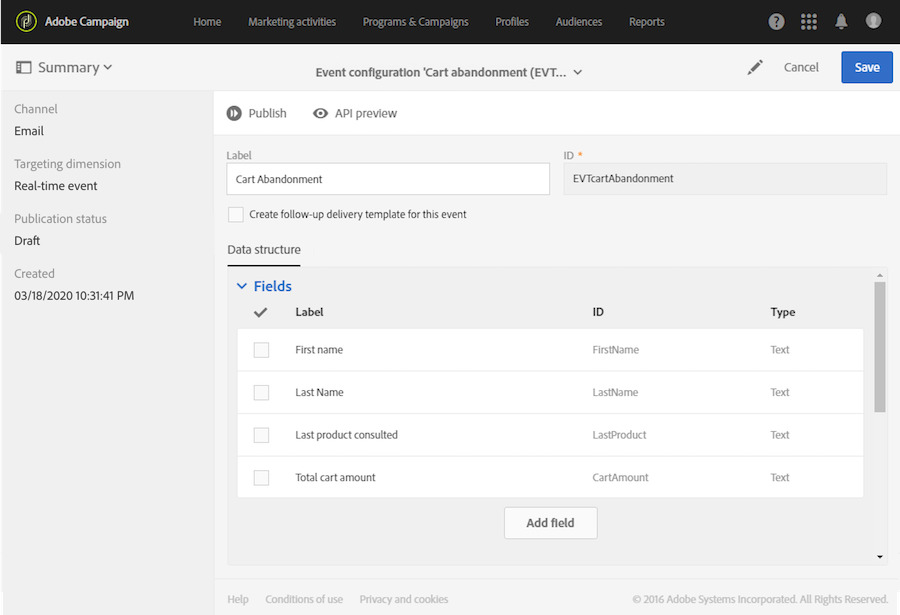Screen dimensions: 900x615
Task: Click the blue Save button
Action: pos(867,67)
